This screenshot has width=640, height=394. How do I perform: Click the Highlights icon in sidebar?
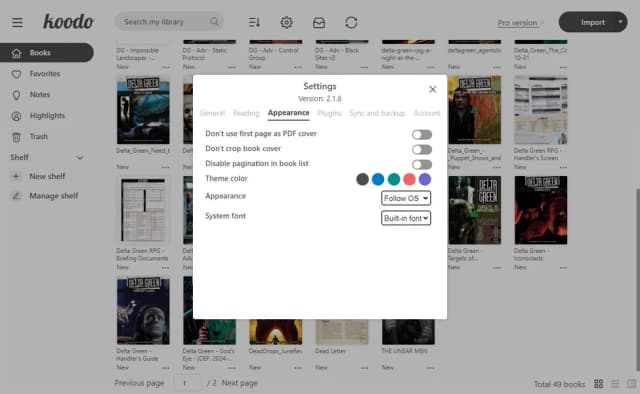(16, 116)
